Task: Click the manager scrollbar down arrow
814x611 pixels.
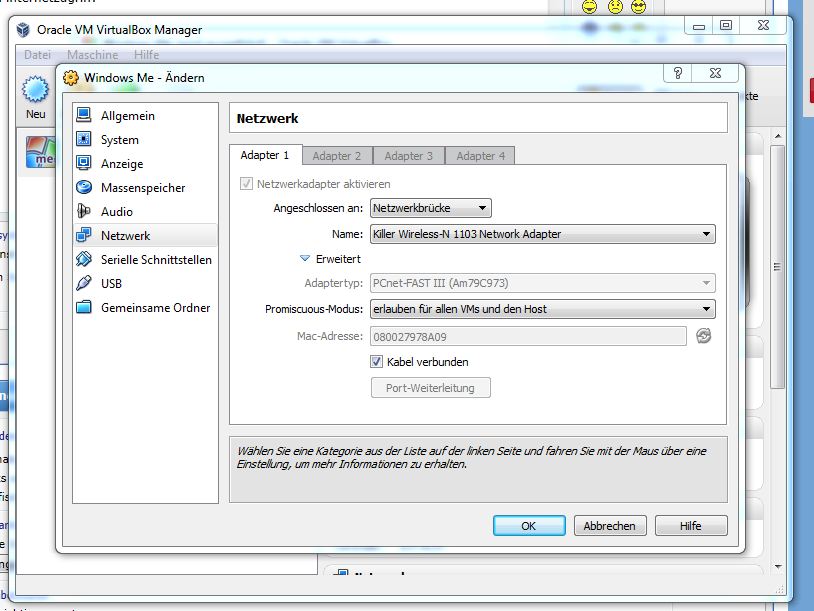Action: pyautogui.click(x=778, y=566)
